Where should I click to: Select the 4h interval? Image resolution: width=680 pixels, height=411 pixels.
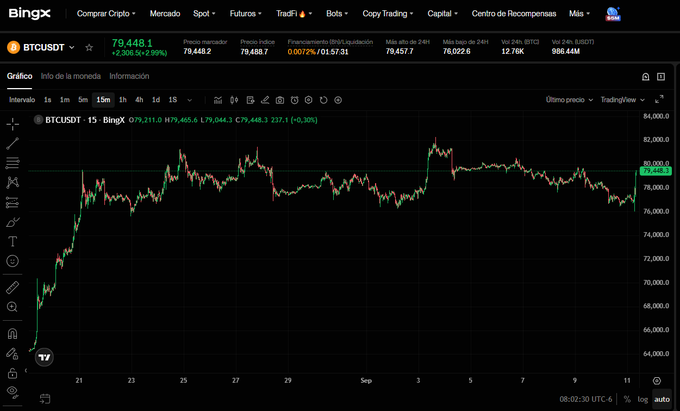click(139, 100)
